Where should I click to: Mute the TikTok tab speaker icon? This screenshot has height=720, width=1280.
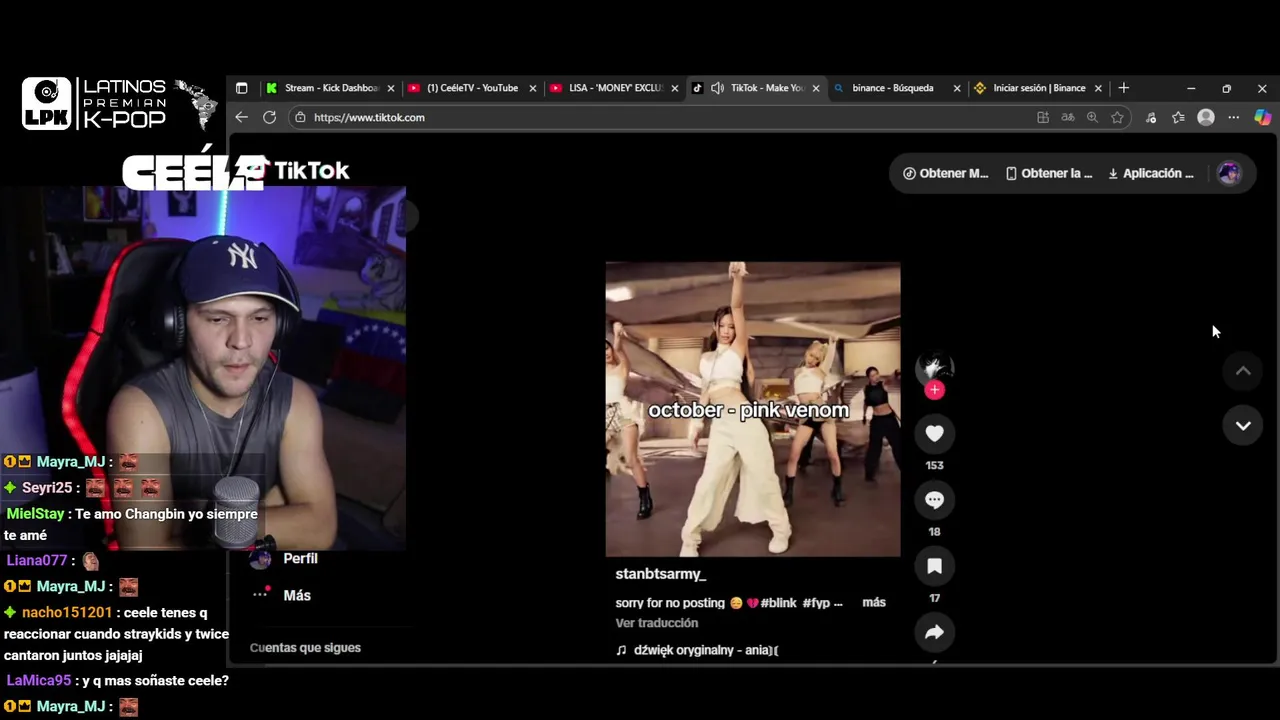point(717,88)
